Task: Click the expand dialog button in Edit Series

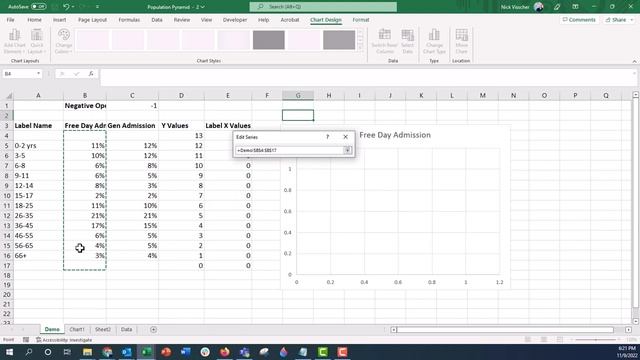Action: pyautogui.click(x=347, y=150)
